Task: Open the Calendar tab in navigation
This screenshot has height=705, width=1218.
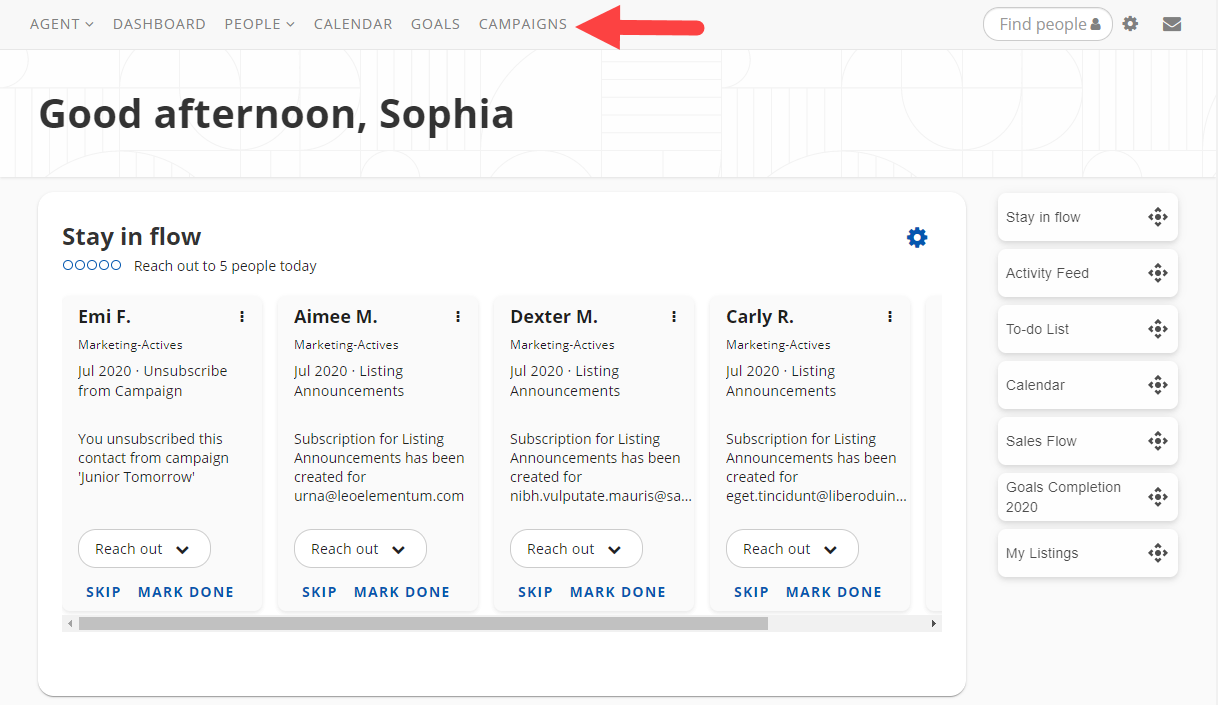Action: [x=353, y=24]
